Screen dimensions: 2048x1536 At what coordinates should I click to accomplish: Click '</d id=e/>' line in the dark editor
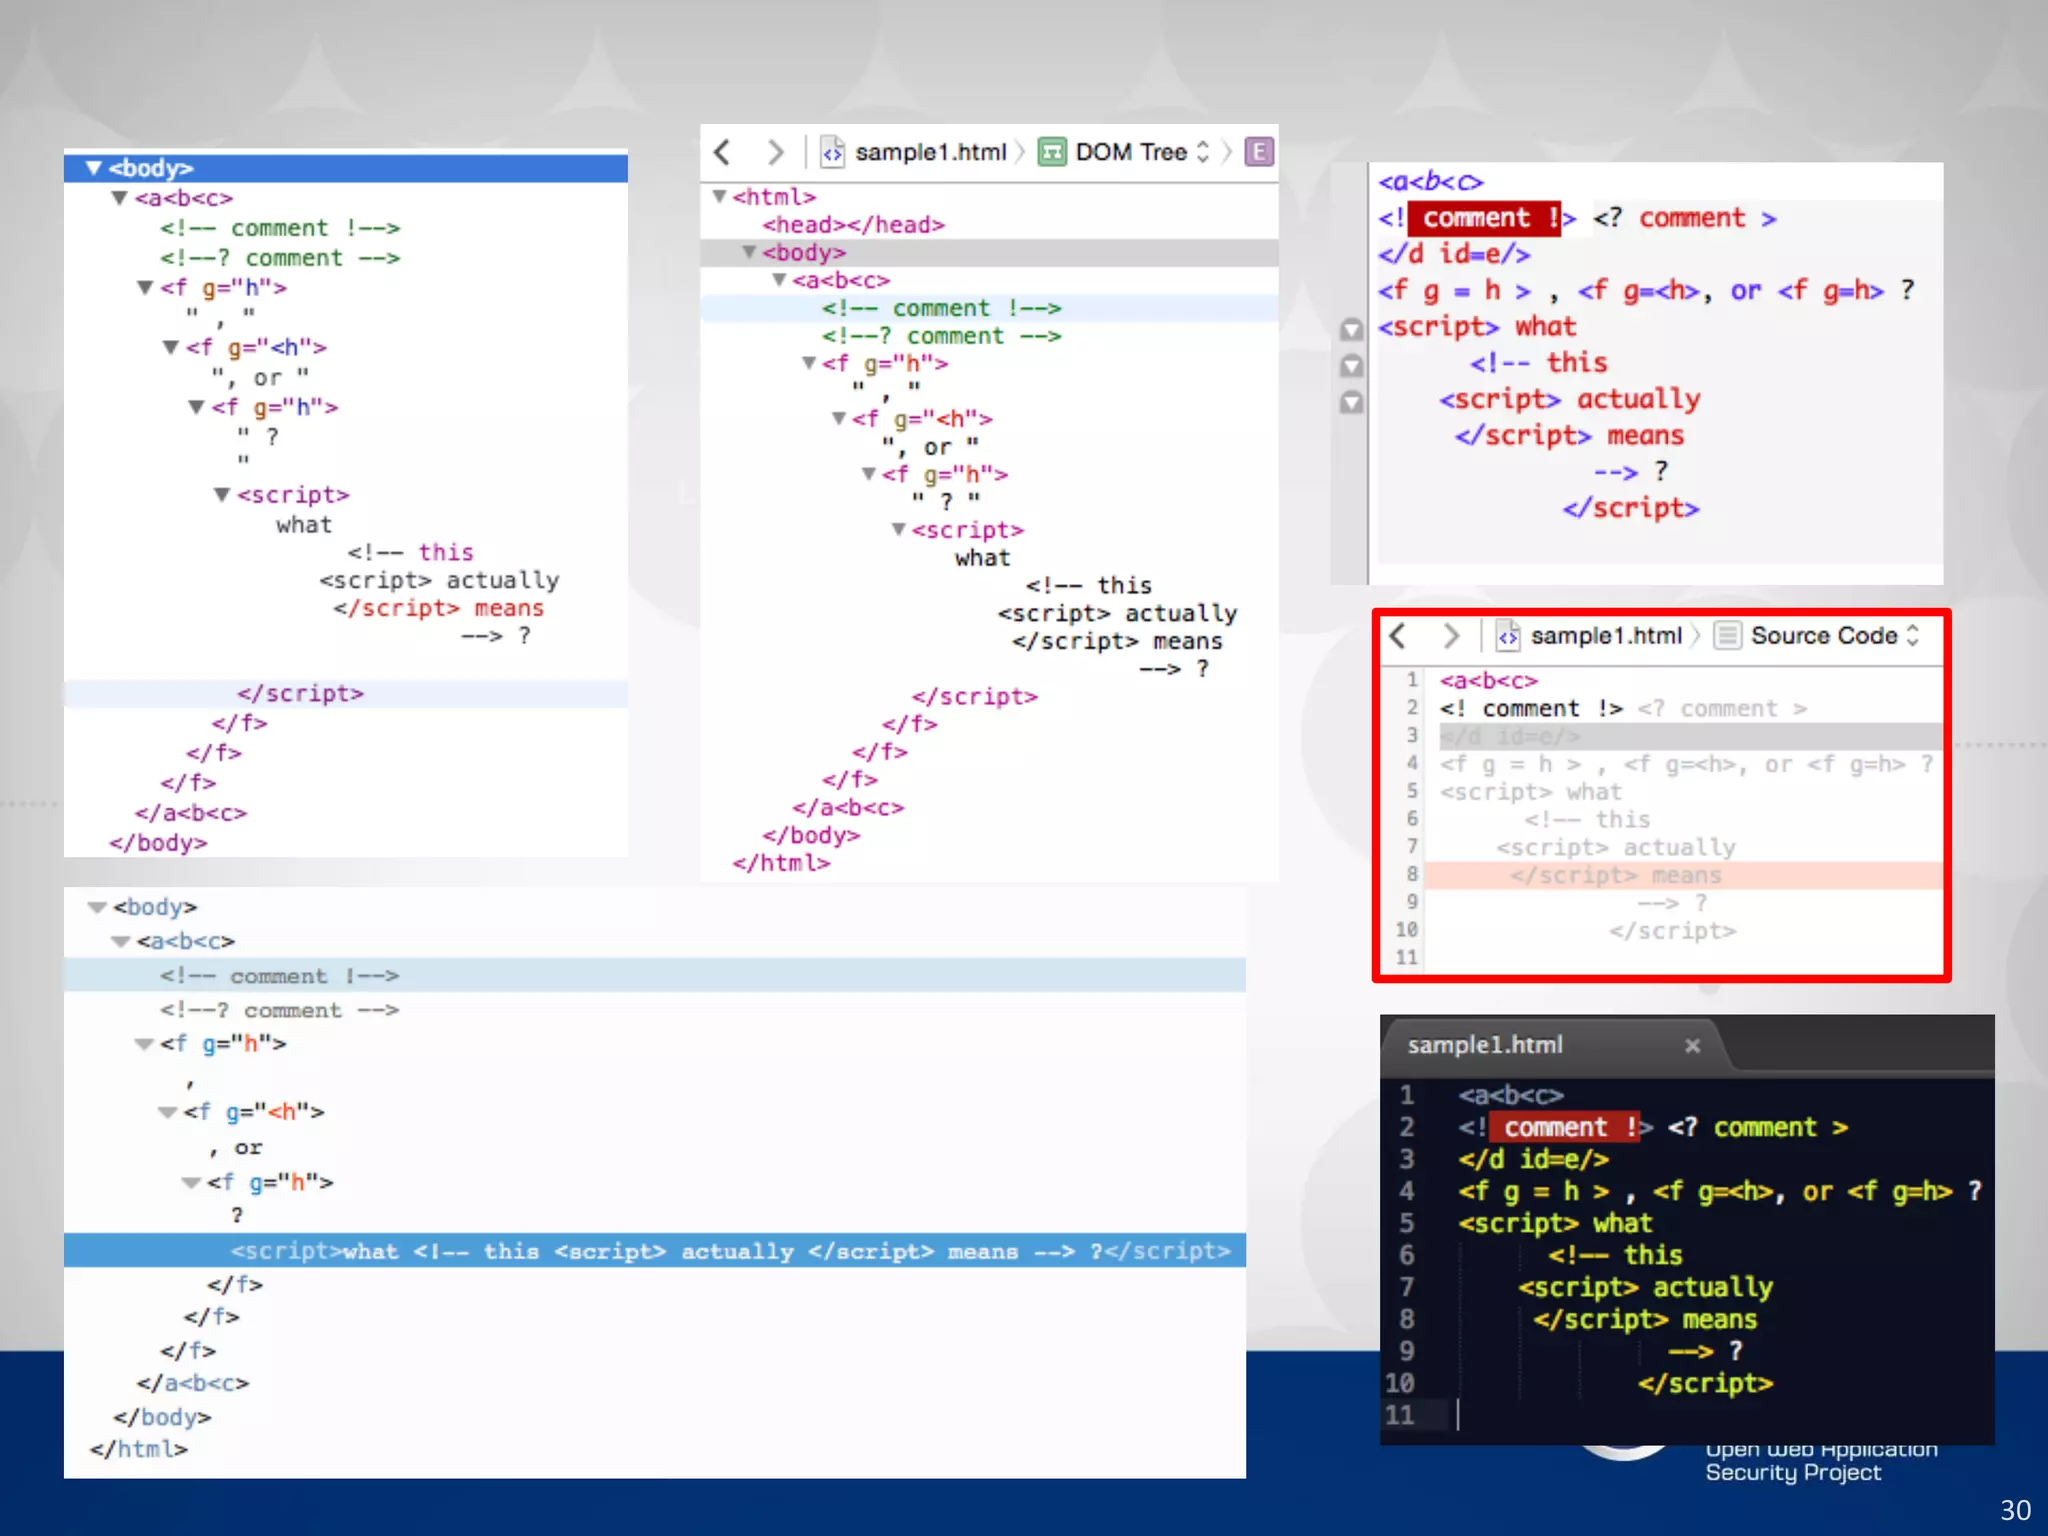(1534, 1159)
